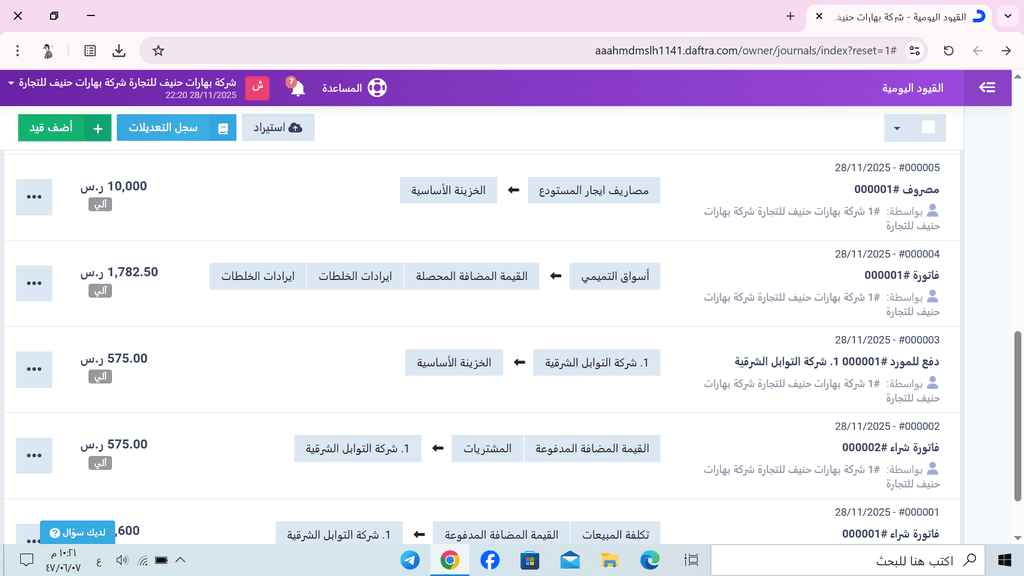Viewport: 1024px width, 576px height.
Task: Click the Add Entry (أضف قيد) button
Action: (65, 127)
